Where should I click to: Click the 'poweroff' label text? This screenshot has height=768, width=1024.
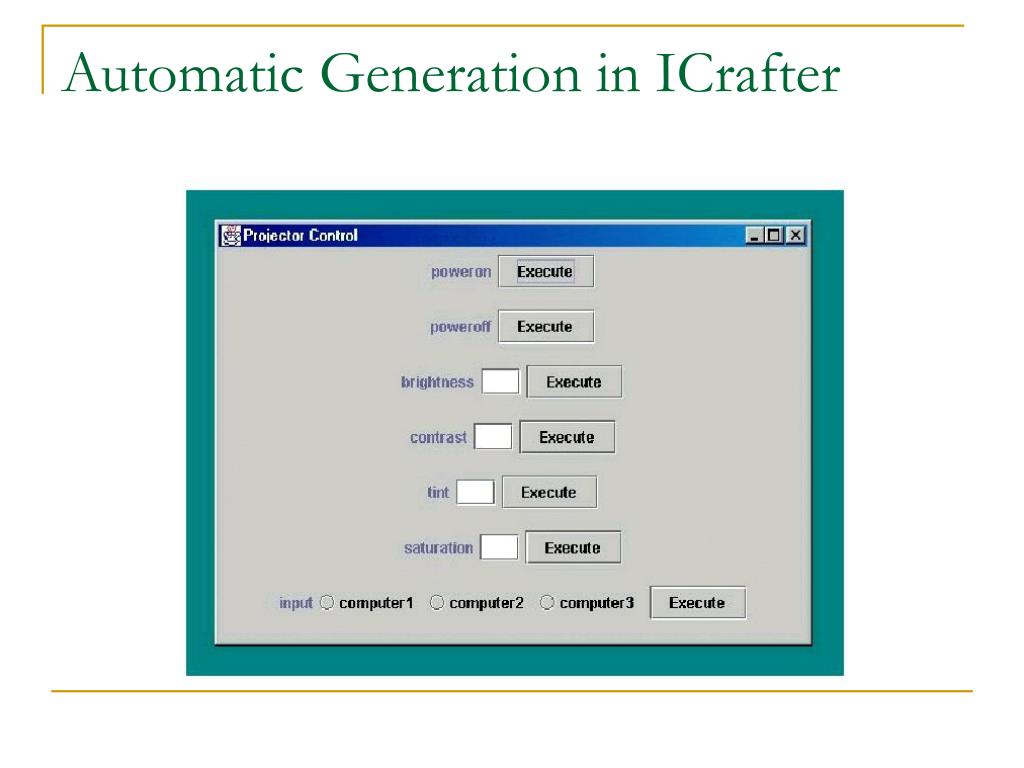click(460, 327)
